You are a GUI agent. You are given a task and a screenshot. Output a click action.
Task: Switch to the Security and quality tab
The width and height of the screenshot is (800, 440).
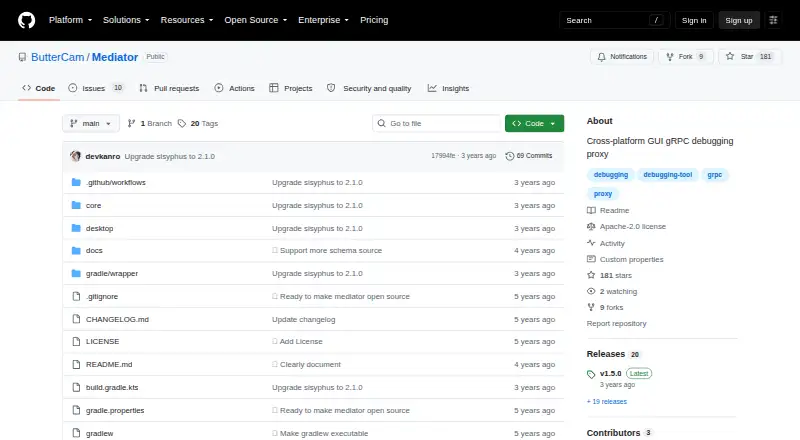369,88
